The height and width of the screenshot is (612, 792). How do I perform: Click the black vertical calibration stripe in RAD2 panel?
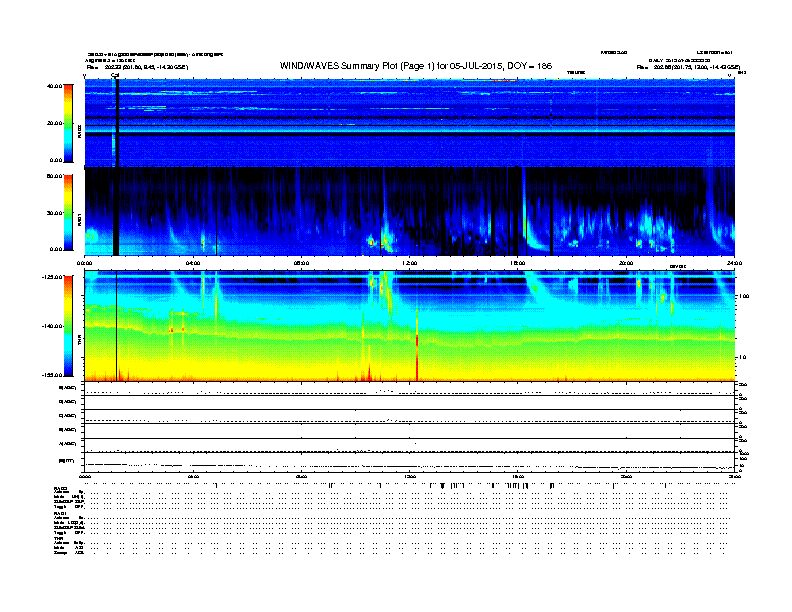pyautogui.click(x=117, y=120)
